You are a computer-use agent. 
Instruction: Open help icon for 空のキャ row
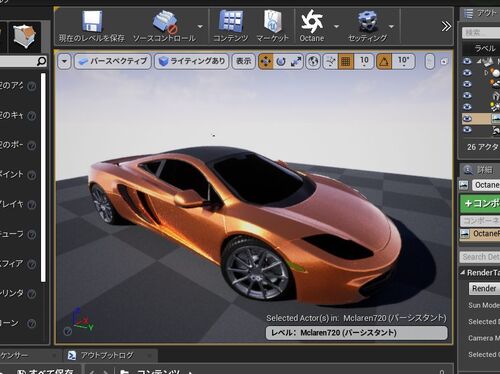click(31, 116)
